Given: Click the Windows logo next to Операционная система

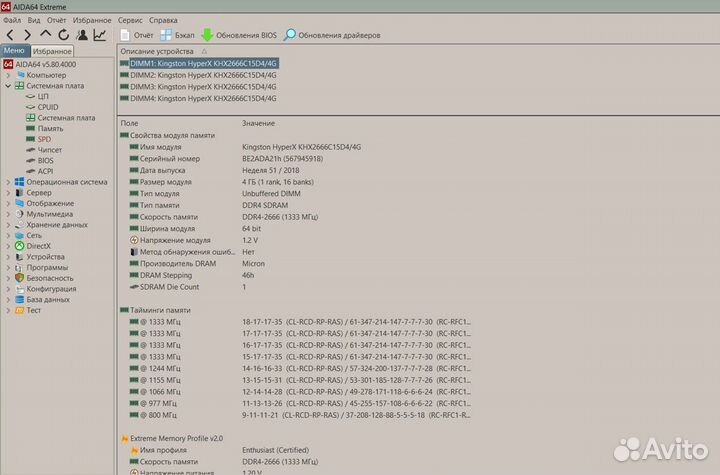Looking at the screenshot, I should point(20,182).
